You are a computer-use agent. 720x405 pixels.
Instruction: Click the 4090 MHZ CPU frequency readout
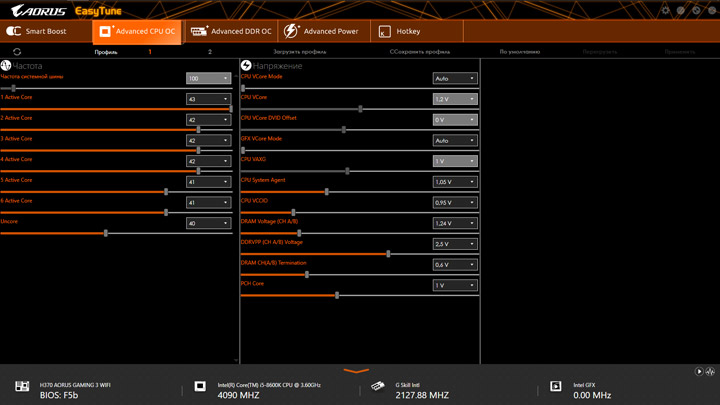point(238,395)
